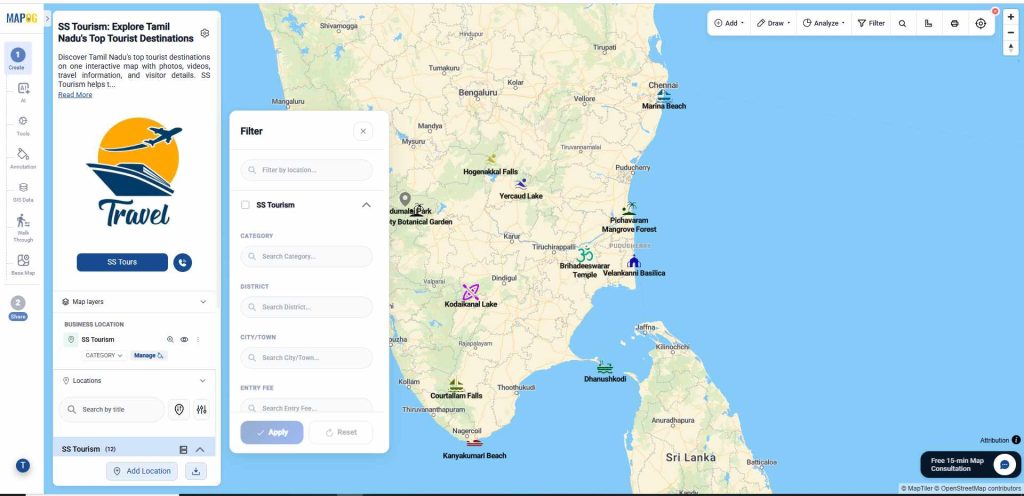Click the user avatar T
This screenshot has height=496, width=1024.
click(23, 465)
